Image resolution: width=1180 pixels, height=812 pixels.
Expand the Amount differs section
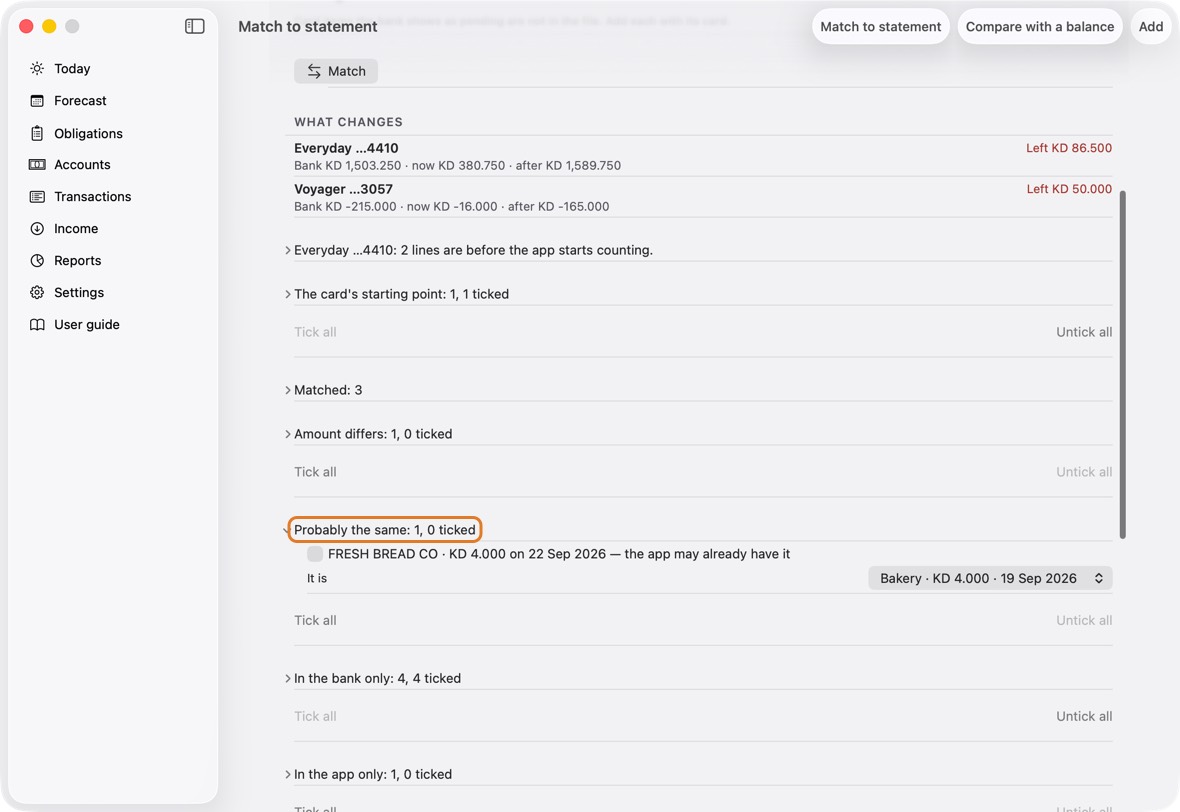coord(287,433)
